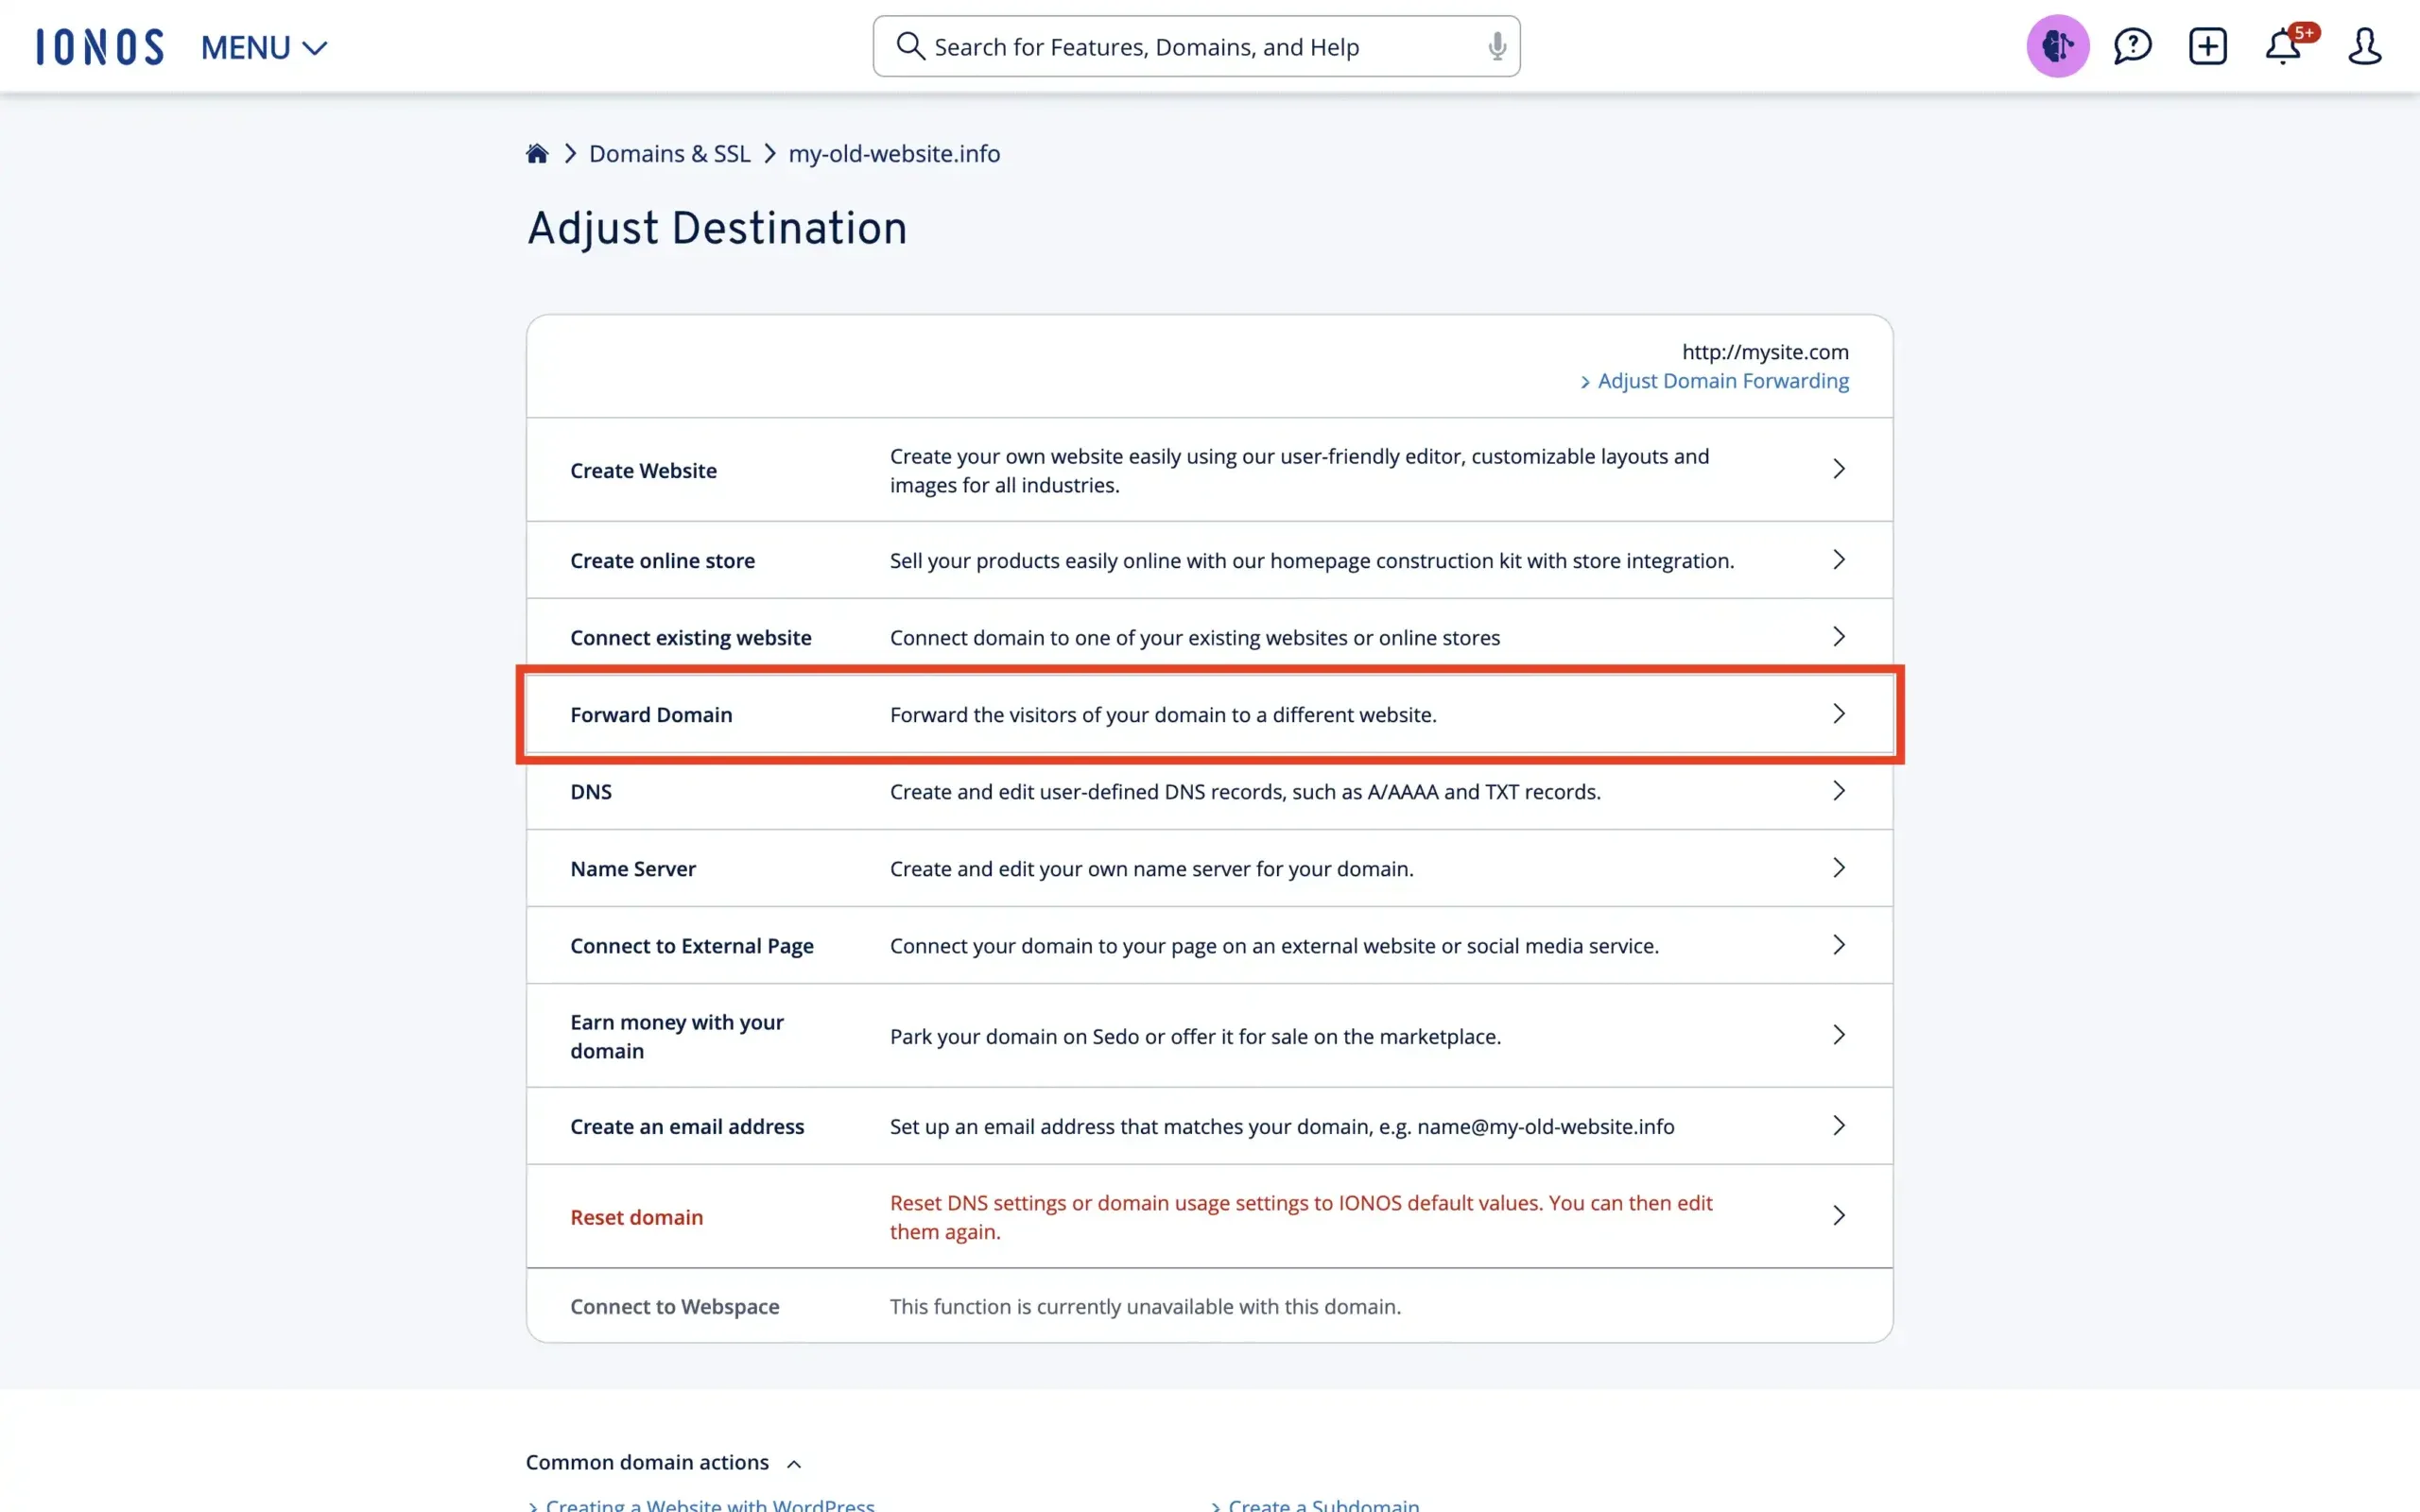Expand the Forward Domain row chevron
The width and height of the screenshot is (2420, 1512).
pyautogui.click(x=1840, y=714)
